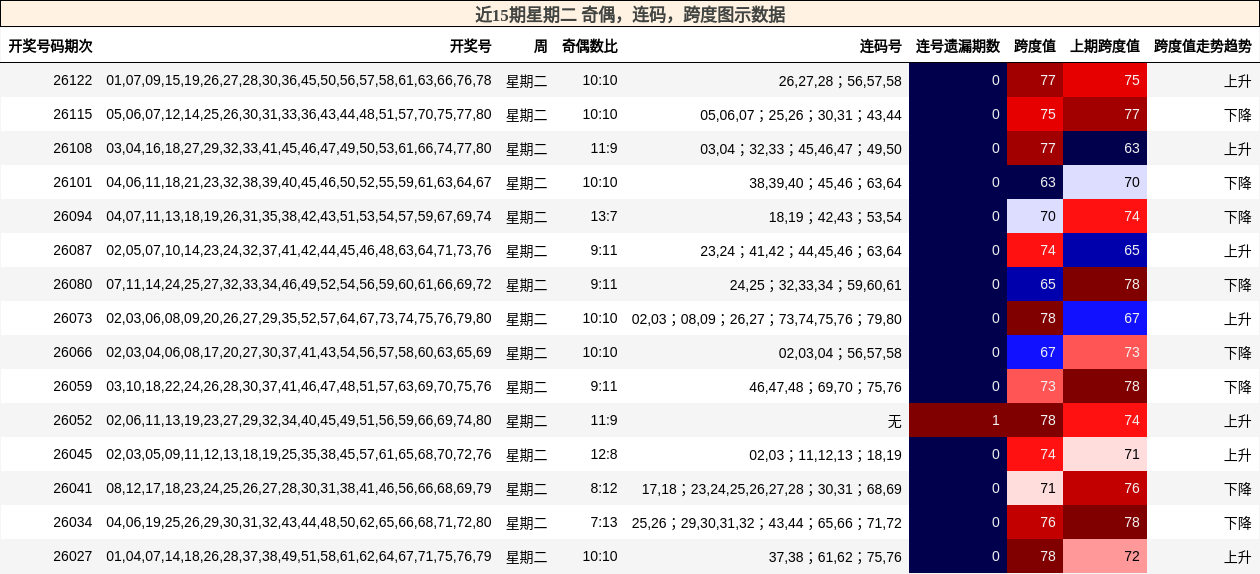Select period number 26101
The image size is (1260, 574).
click(x=72, y=182)
